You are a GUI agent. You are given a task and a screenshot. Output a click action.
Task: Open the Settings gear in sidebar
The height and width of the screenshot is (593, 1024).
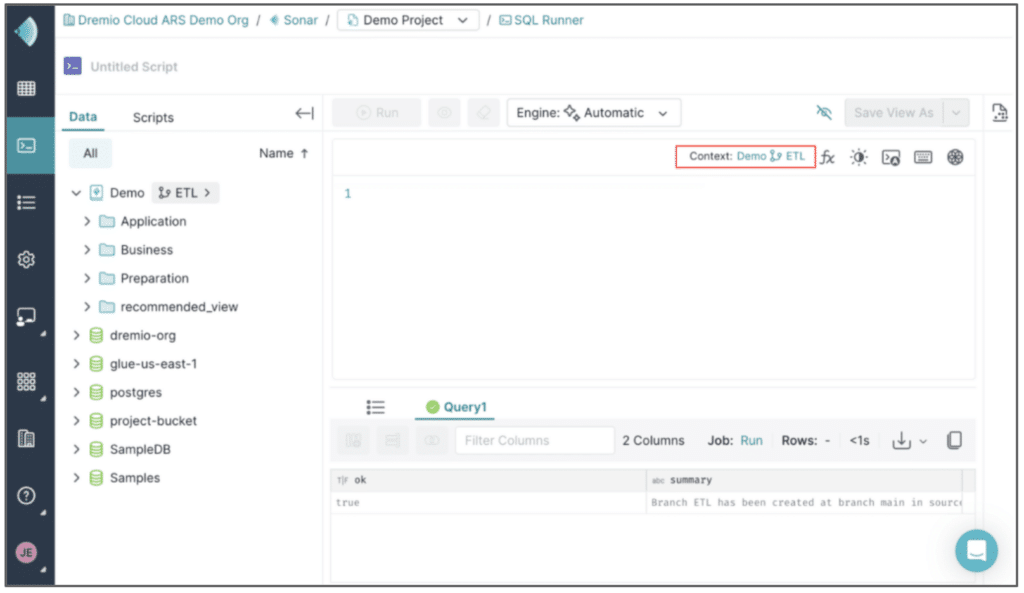click(x=26, y=259)
